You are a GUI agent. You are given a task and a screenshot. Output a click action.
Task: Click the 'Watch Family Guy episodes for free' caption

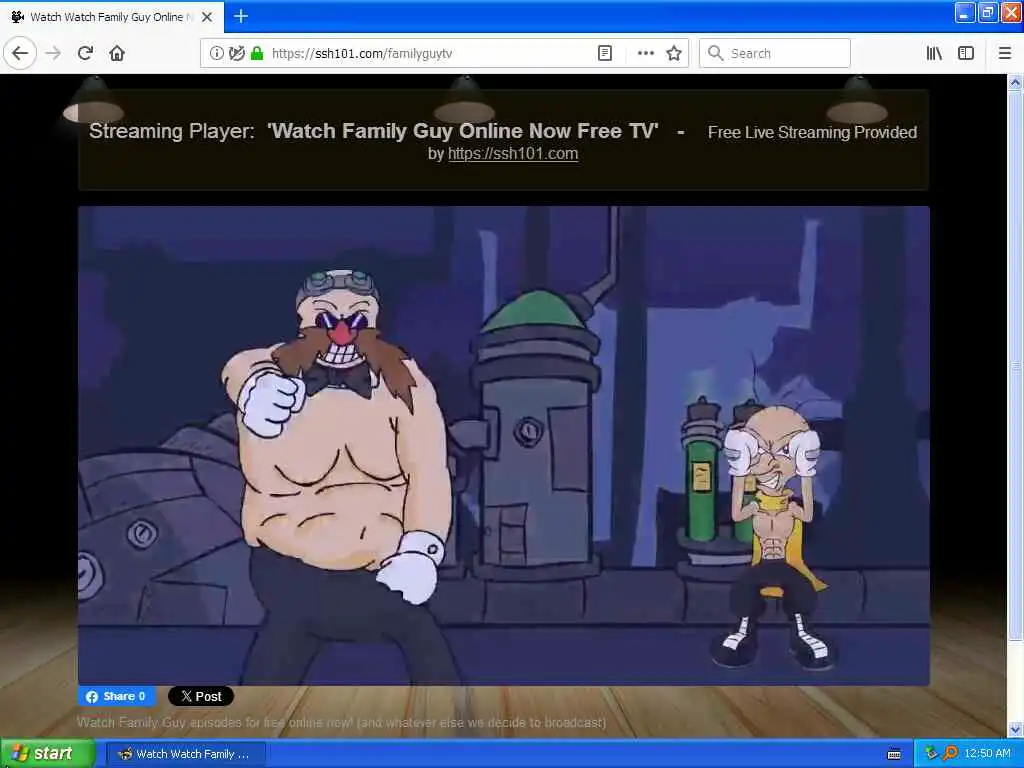tap(341, 722)
